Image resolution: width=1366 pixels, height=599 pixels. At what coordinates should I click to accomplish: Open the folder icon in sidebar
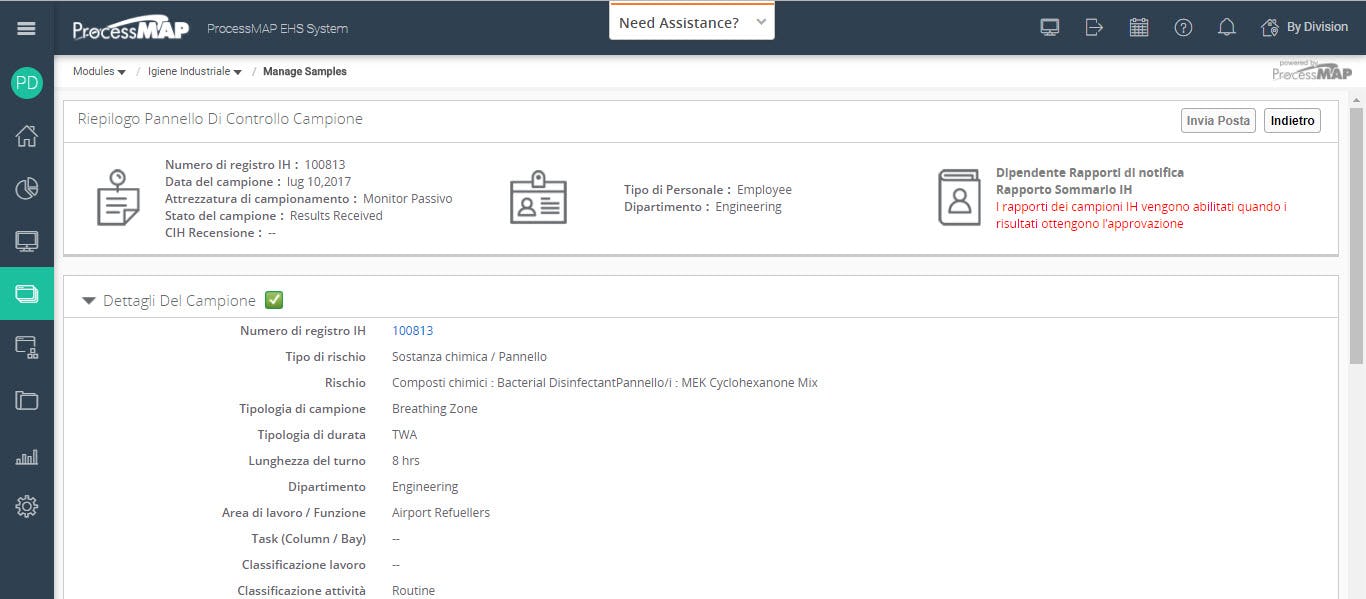[27, 400]
